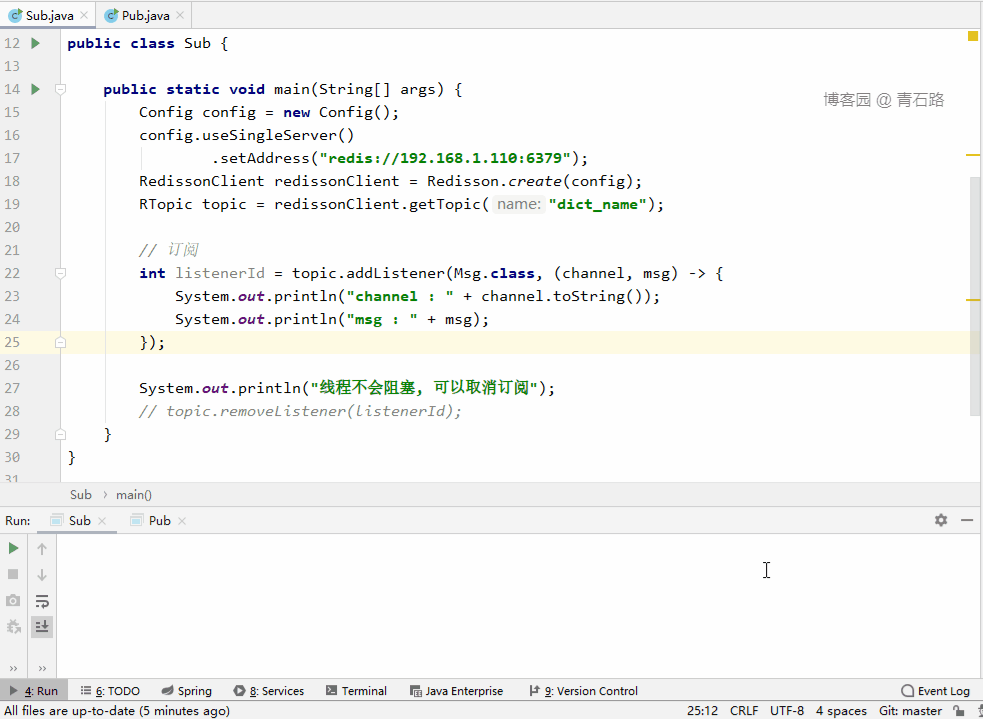Rerun the Sub run configuration
This screenshot has height=719, width=983.
13,548
